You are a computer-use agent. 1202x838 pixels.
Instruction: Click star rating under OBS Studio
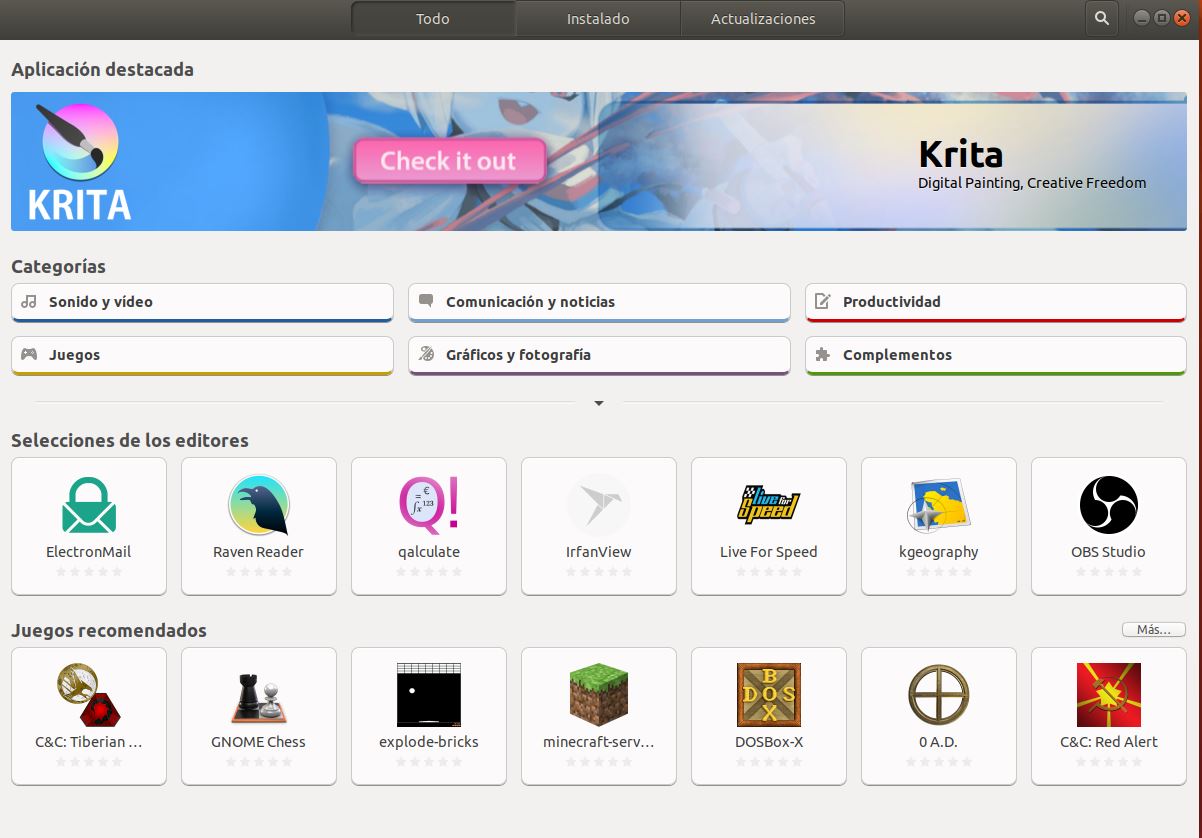coord(1109,572)
